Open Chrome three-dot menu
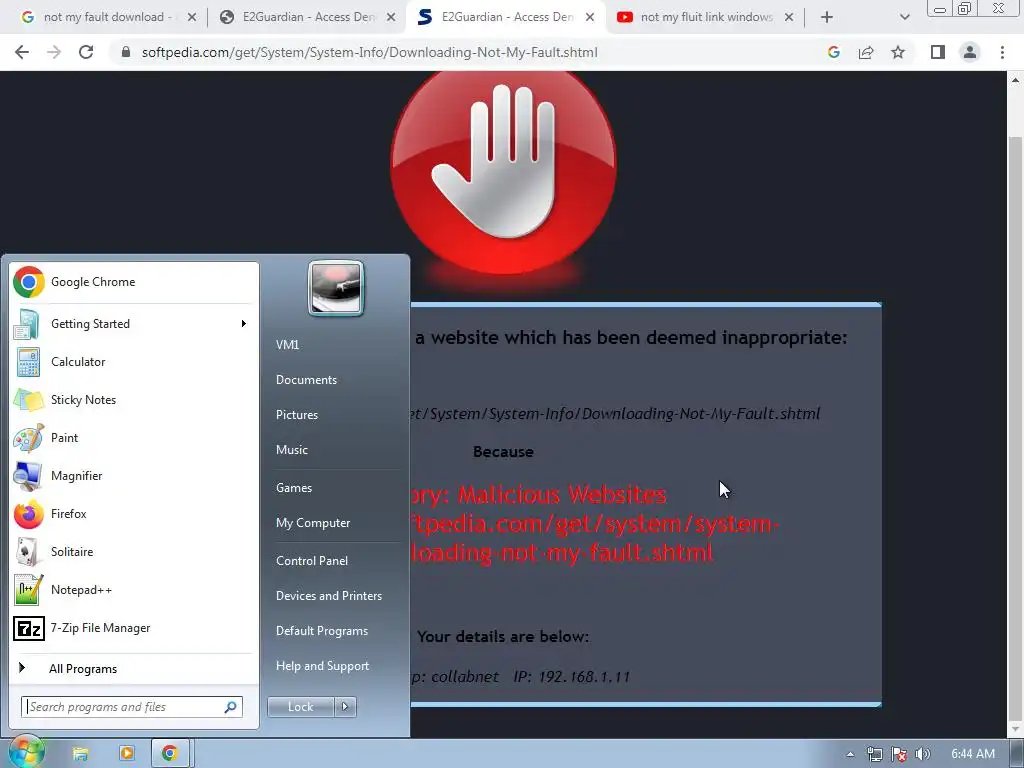Image resolution: width=1024 pixels, height=768 pixels. tap(1002, 52)
